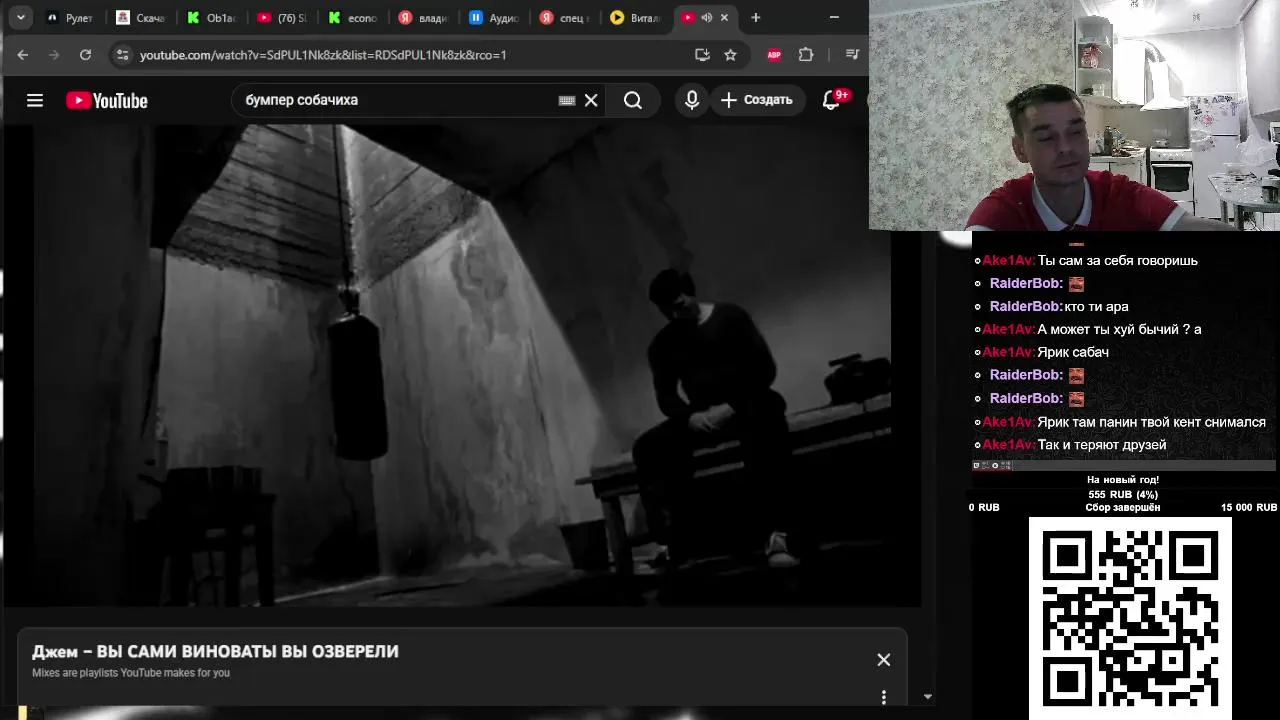The image size is (1280, 720).
Task: Click the webcam overlay feed
Action: tap(1074, 115)
